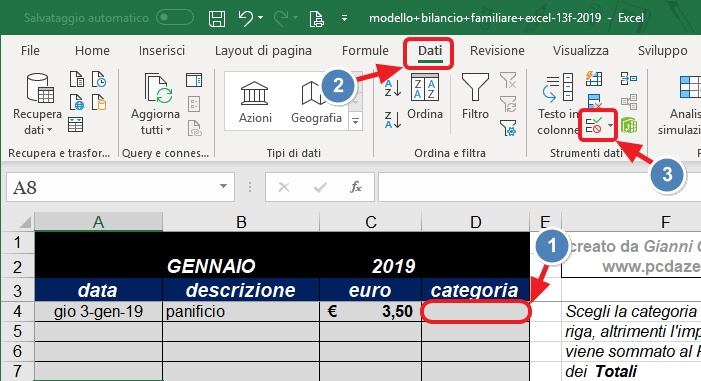Click the data validation icon
701x381 pixels.
(594, 126)
